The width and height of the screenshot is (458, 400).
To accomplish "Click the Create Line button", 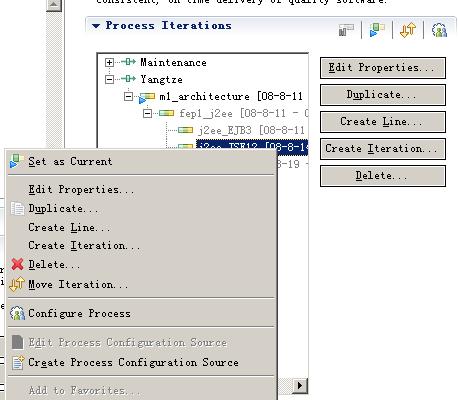I will click(x=383, y=122).
